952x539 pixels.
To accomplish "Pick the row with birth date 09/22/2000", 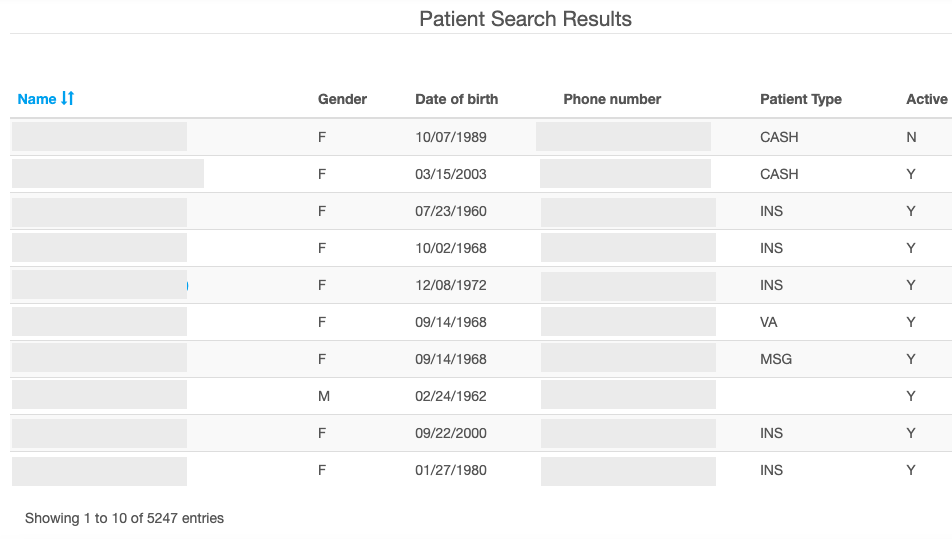I will click(451, 433).
